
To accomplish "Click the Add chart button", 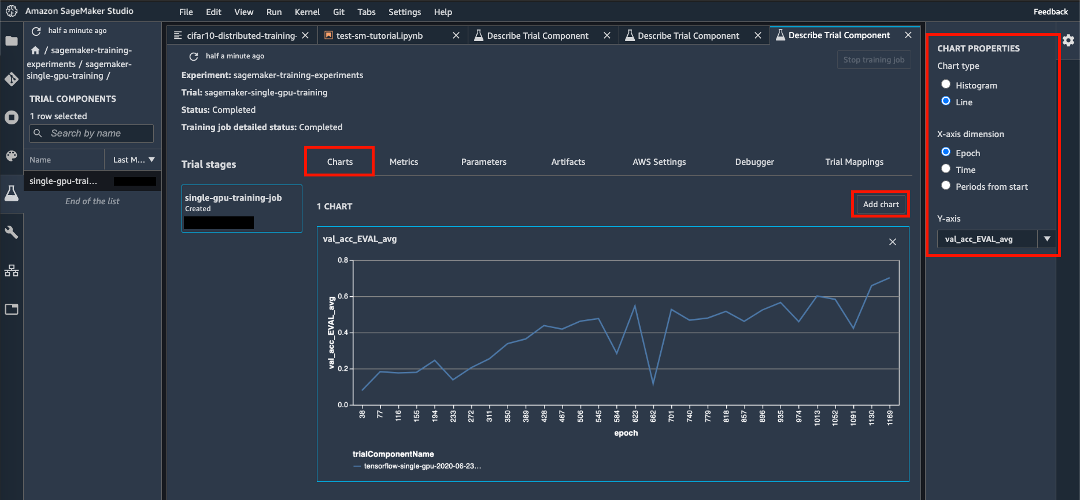I will click(x=881, y=205).
